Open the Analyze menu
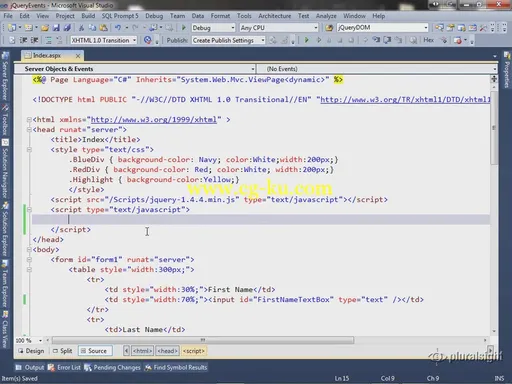 326,16
